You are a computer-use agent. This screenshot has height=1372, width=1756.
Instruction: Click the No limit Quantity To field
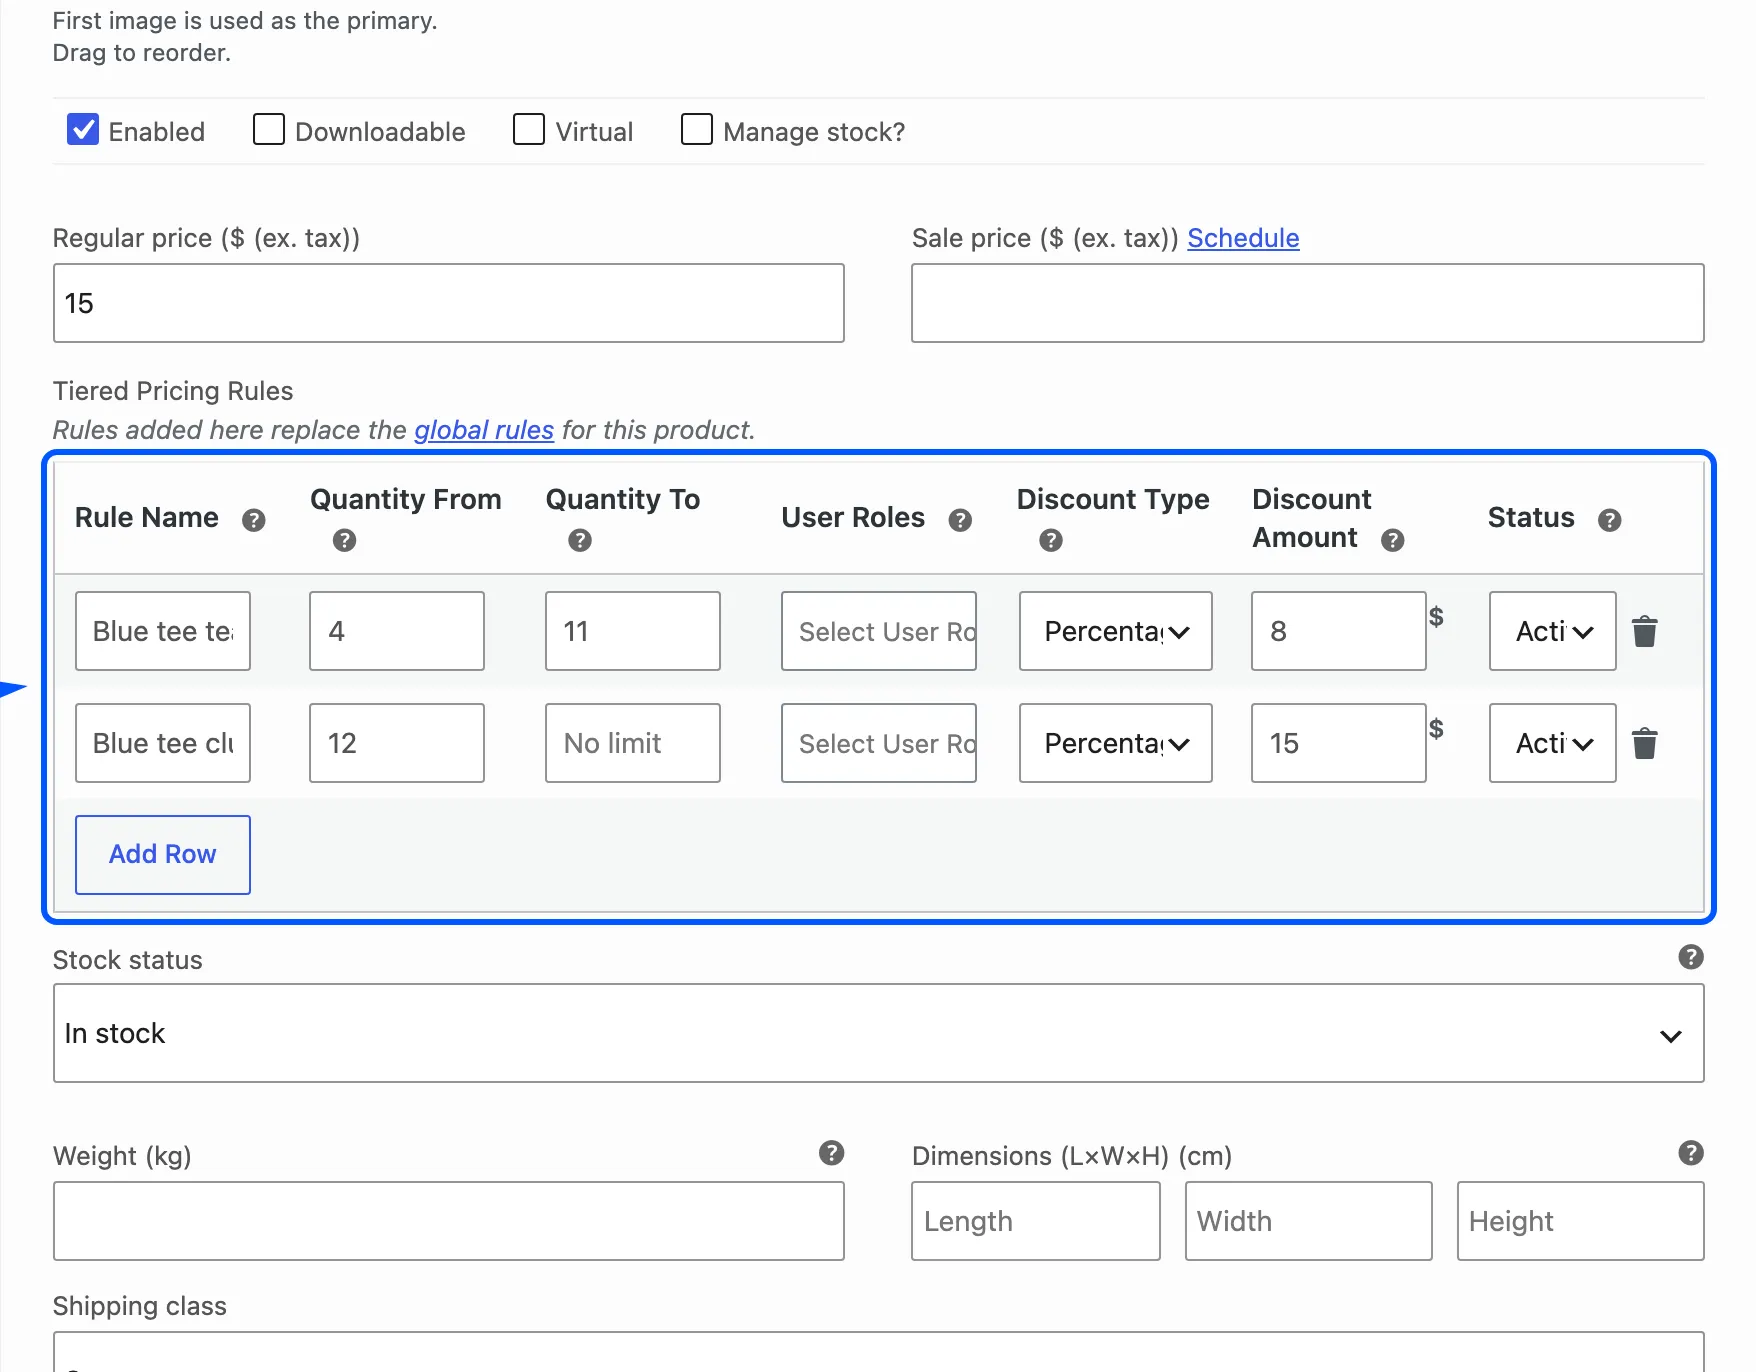coord(633,743)
